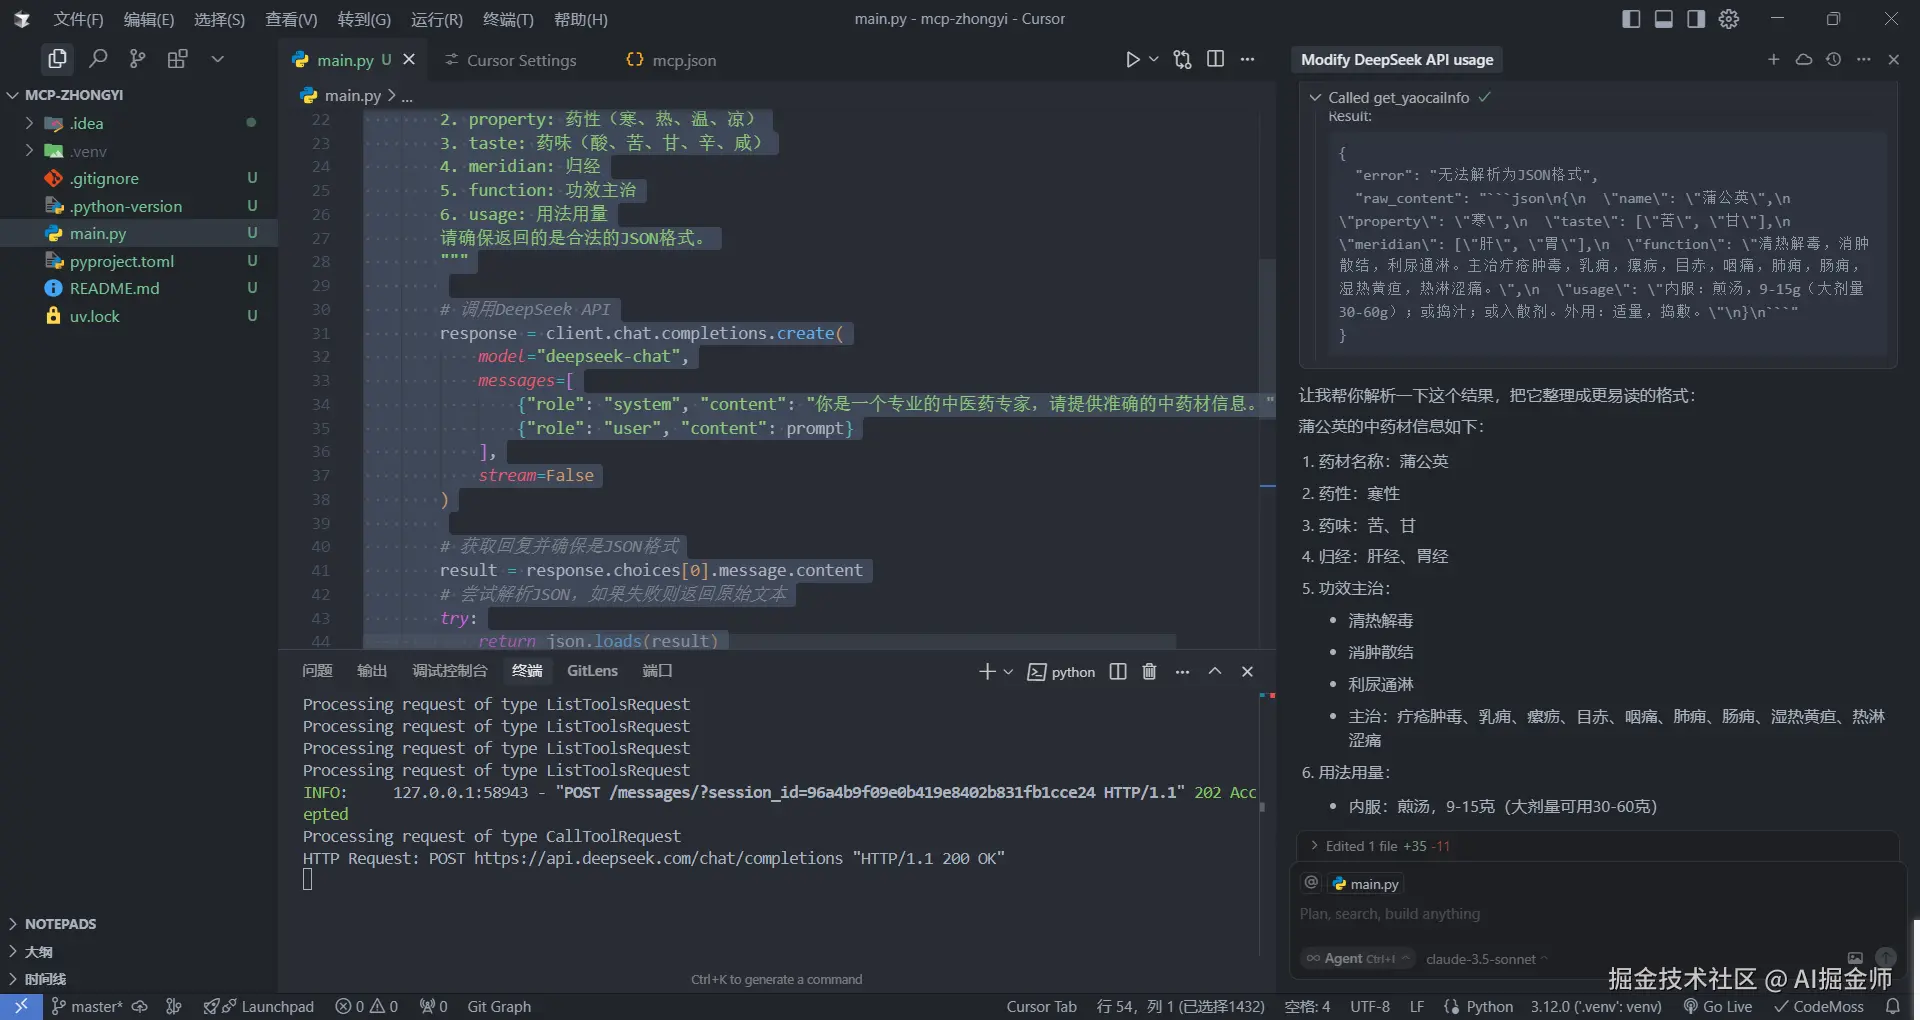Open the Extensions view icon
The width and height of the screenshot is (1920, 1020).
point(178,59)
